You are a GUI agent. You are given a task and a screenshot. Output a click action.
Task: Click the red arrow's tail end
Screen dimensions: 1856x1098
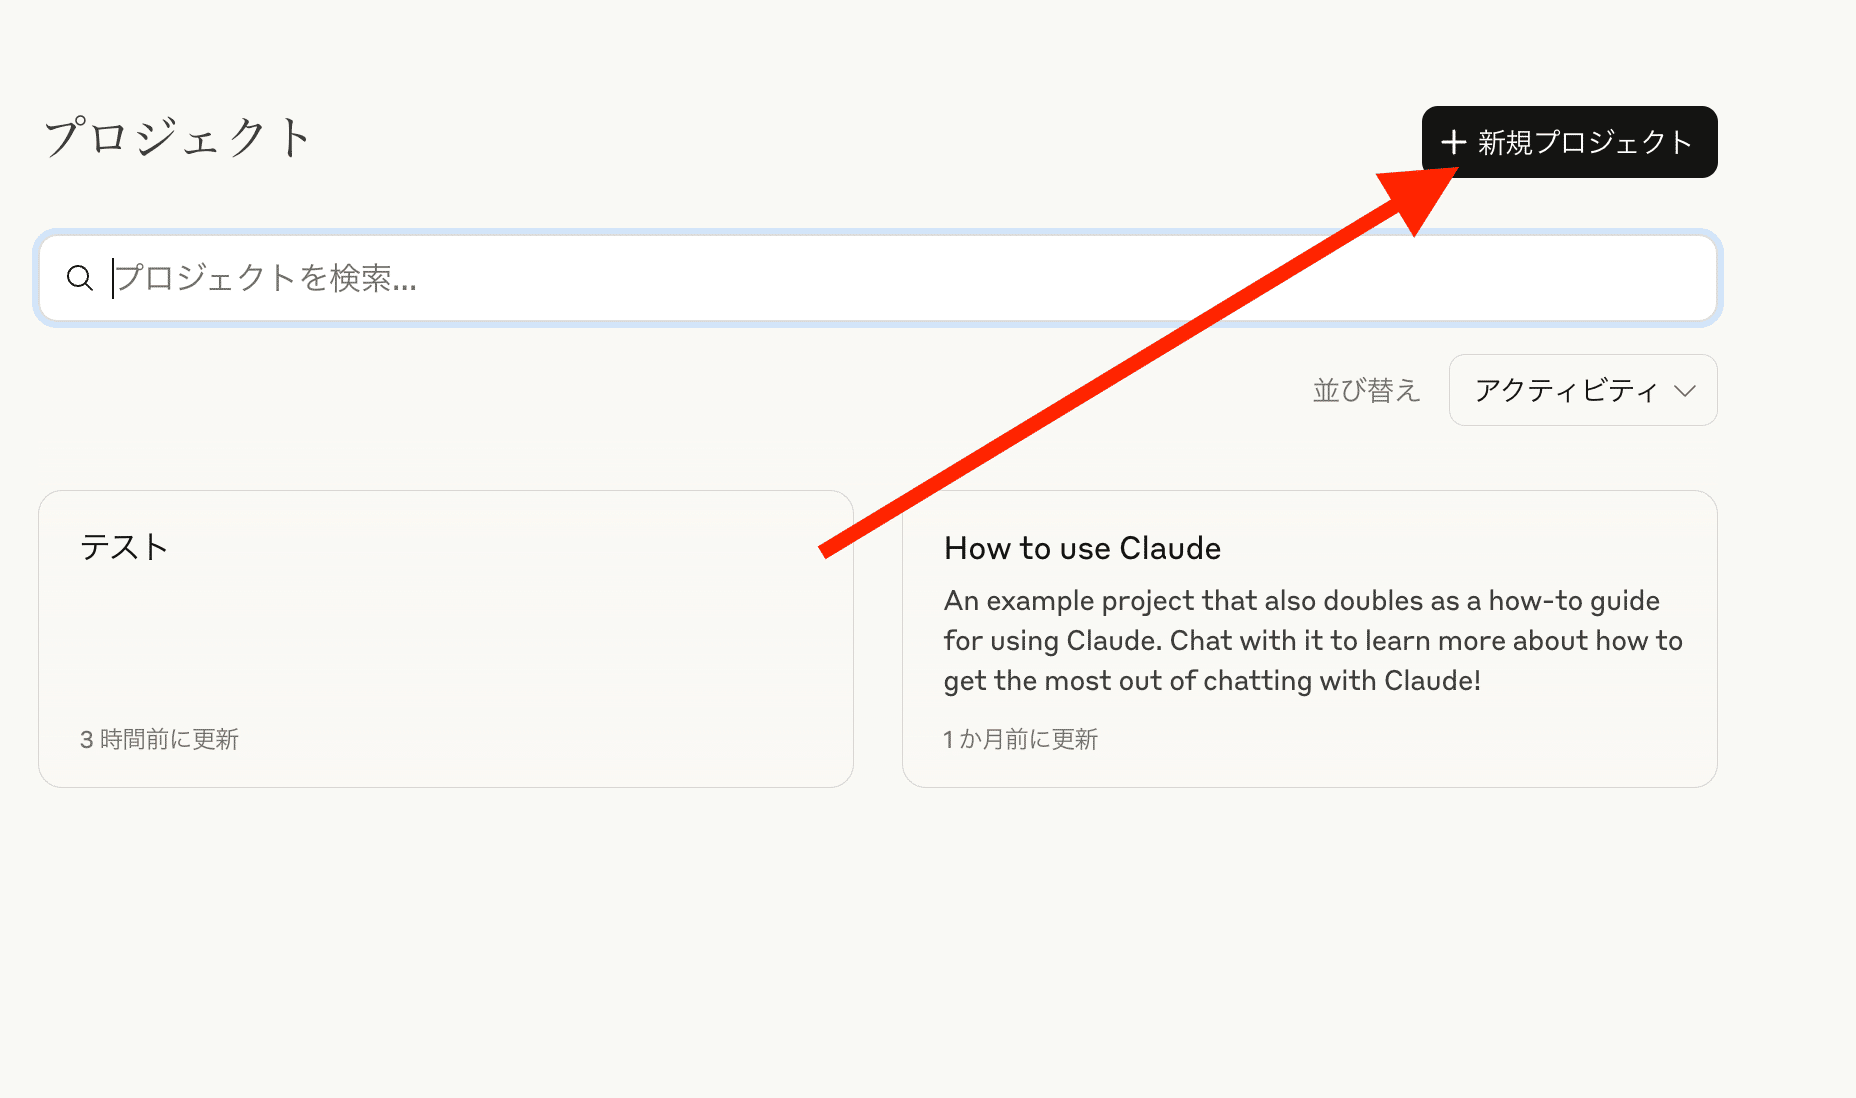point(826,549)
